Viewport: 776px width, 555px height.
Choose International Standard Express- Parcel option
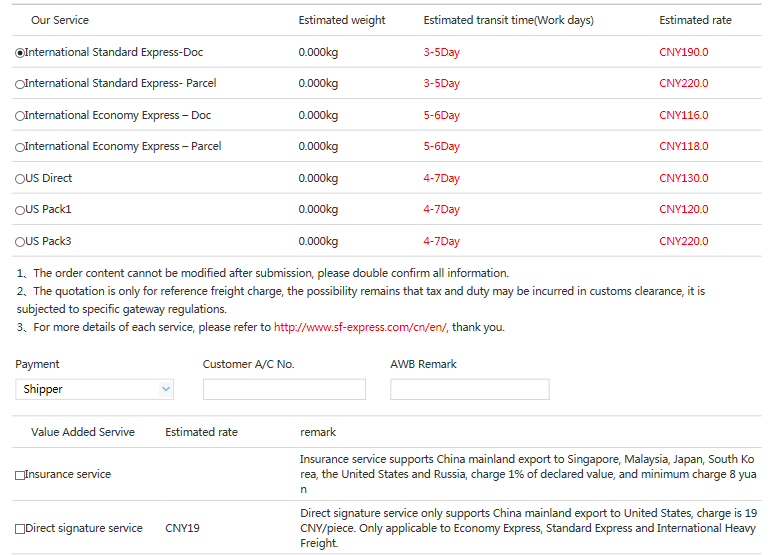pos(20,84)
